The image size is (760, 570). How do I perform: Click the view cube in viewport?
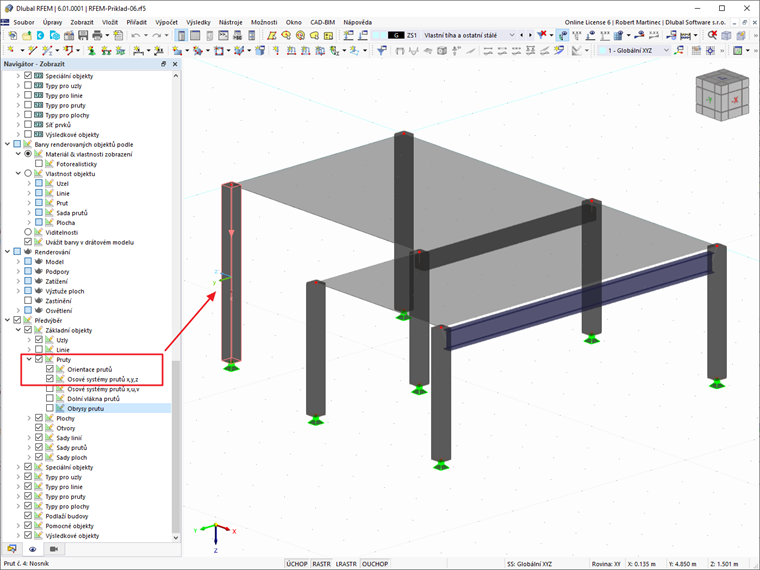pos(722,95)
